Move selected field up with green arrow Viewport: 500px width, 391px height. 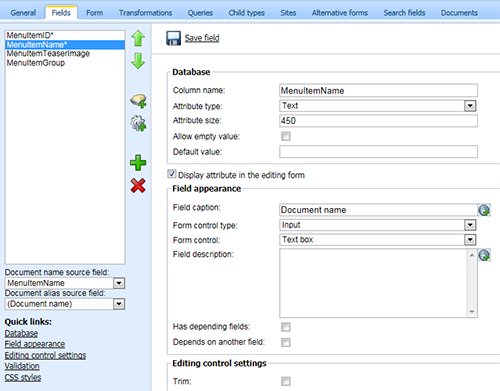click(138, 38)
